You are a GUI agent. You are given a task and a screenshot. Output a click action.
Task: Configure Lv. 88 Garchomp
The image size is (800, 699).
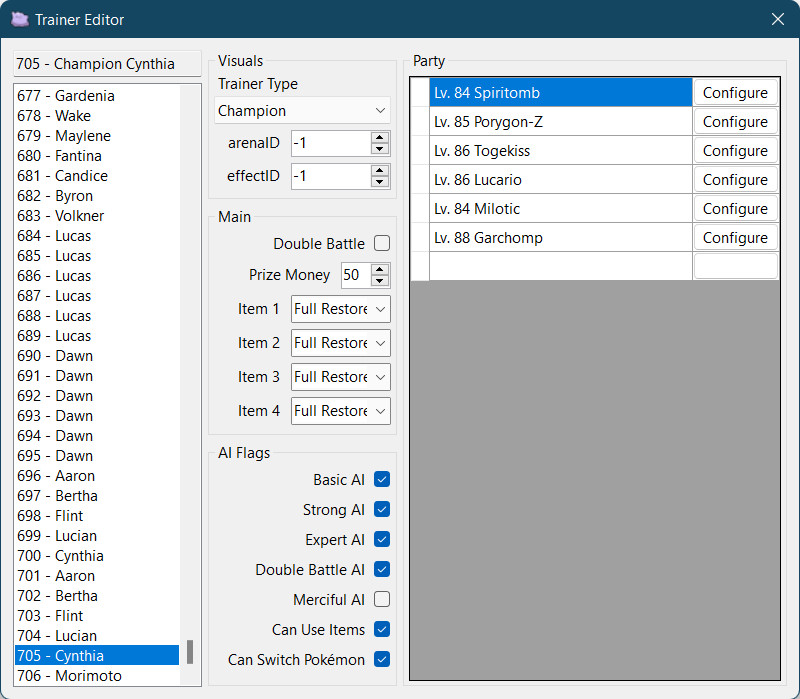[x=735, y=237]
